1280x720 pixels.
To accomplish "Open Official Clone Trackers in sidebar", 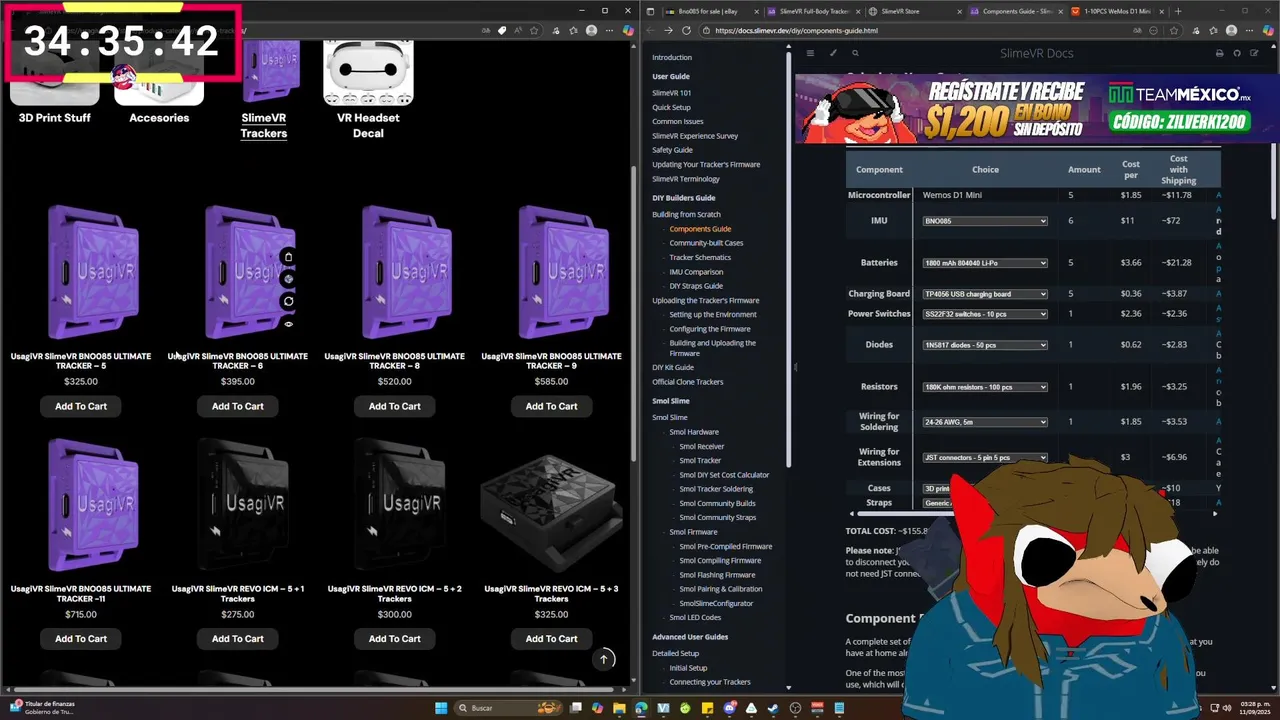I will [688, 382].
